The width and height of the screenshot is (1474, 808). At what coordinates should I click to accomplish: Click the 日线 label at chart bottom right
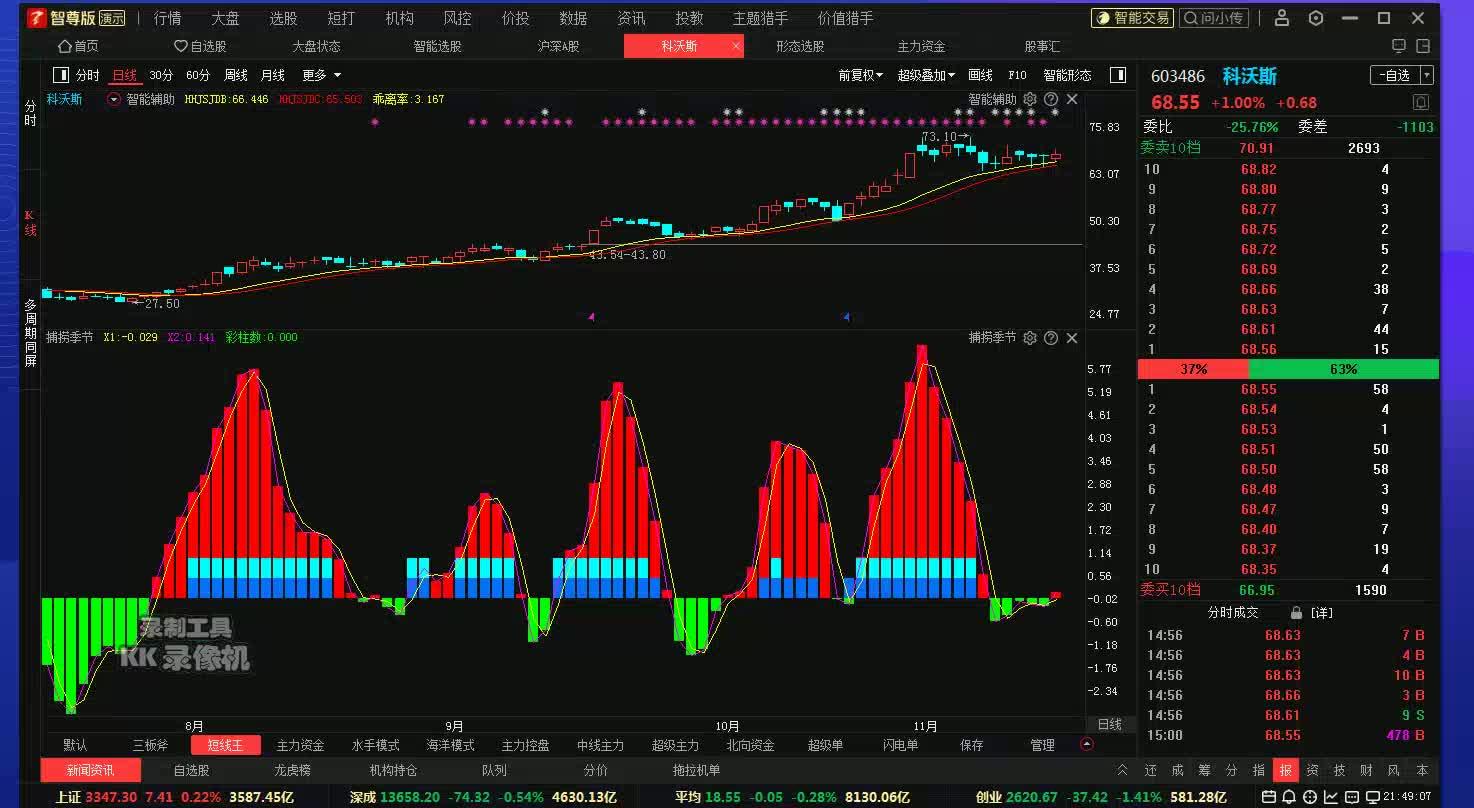tap(1110, 724)
